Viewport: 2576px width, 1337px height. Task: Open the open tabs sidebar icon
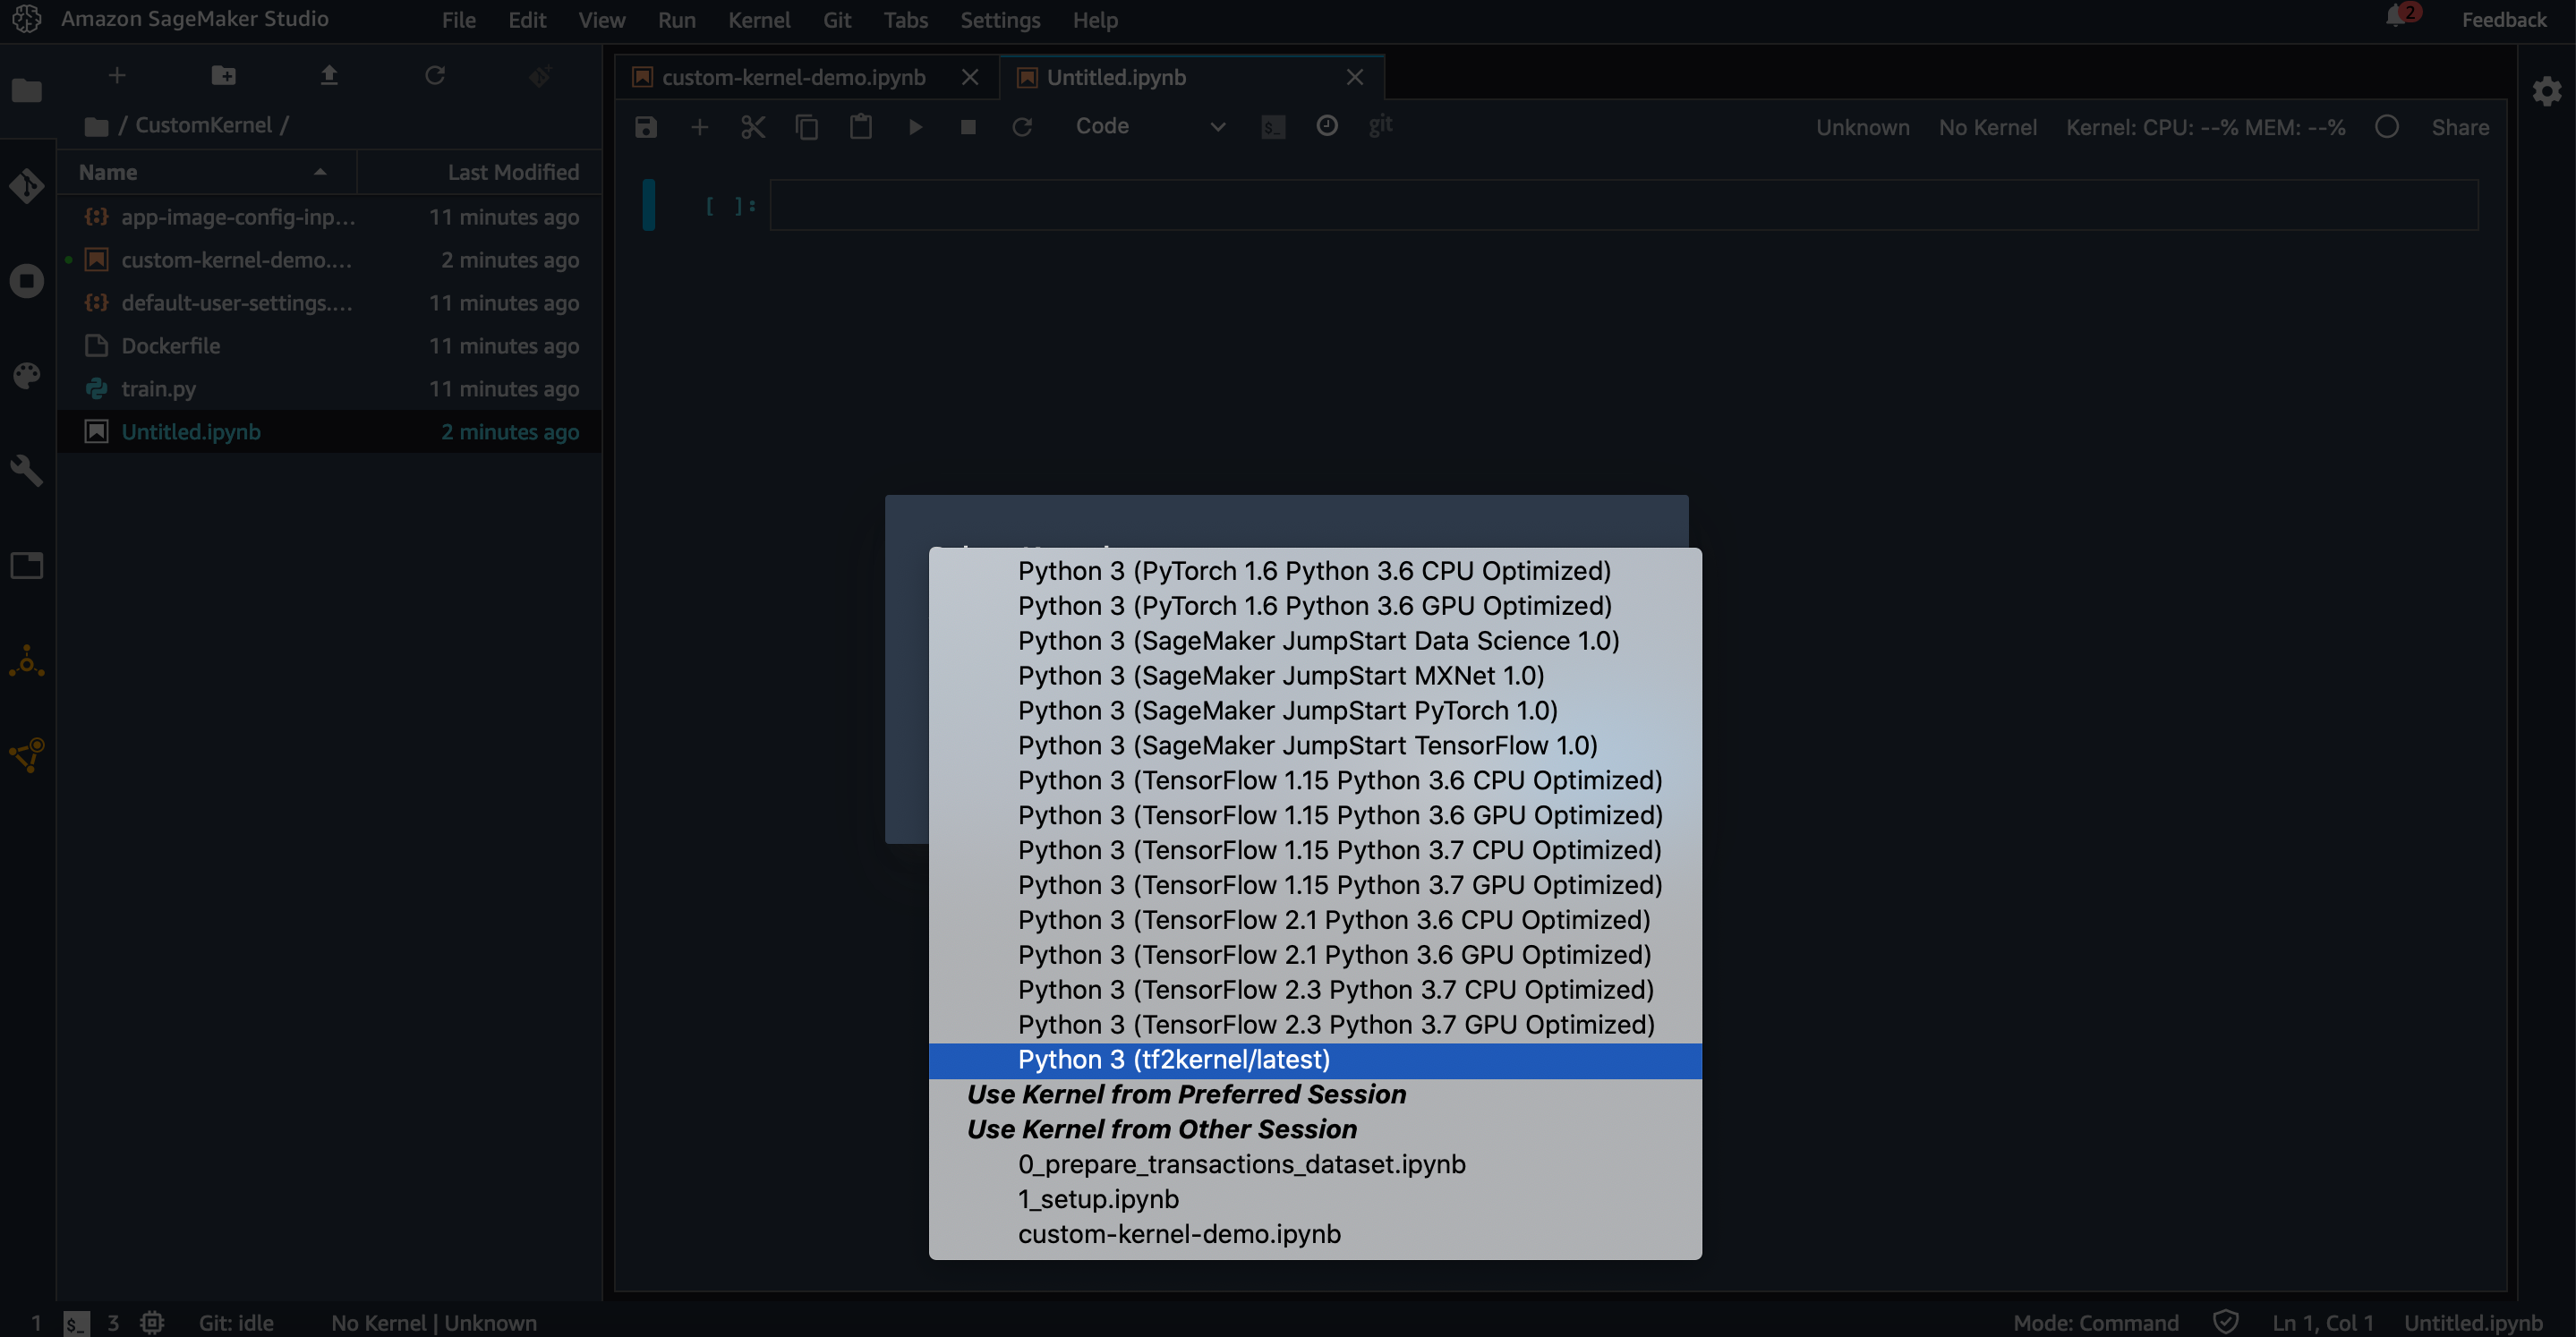pyautogui.click(x=27, y=566)
